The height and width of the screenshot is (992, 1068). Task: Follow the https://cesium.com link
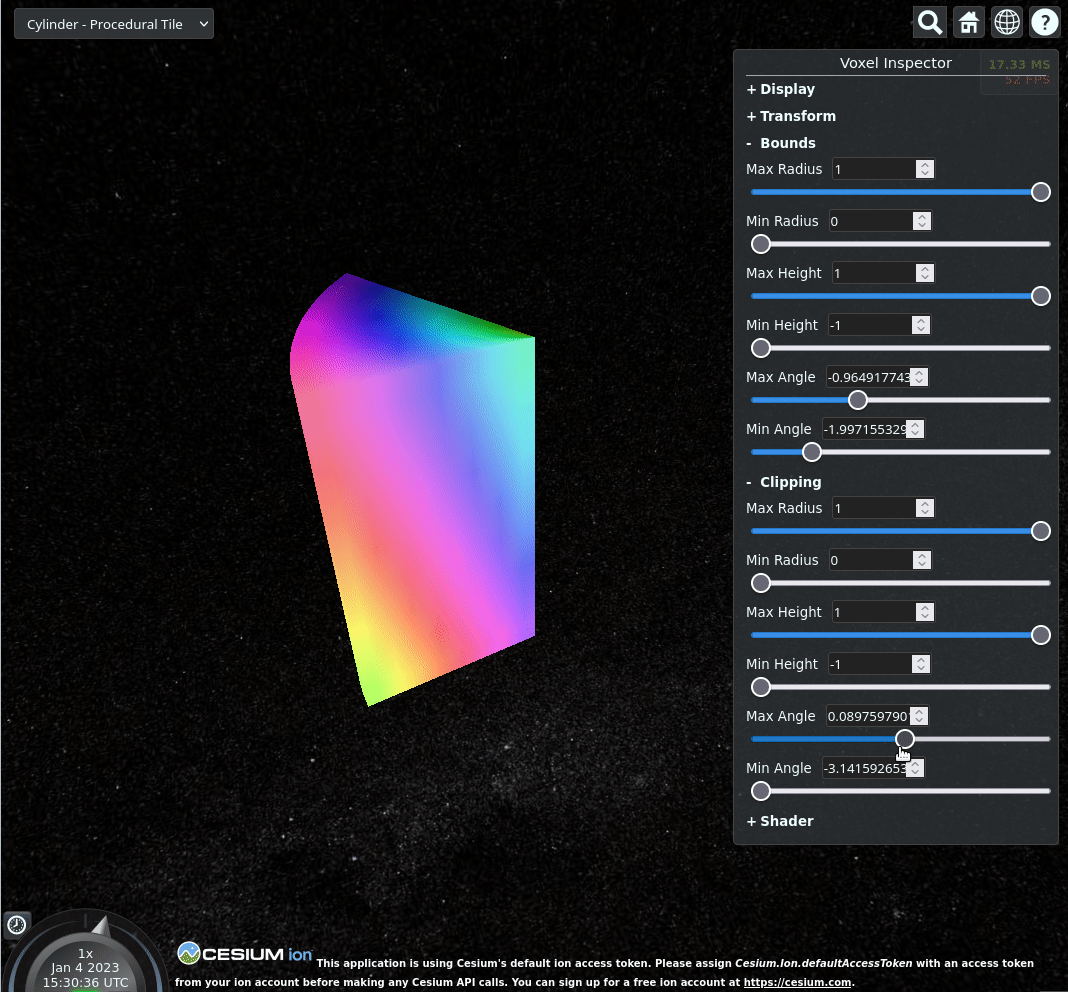[797, 982]
